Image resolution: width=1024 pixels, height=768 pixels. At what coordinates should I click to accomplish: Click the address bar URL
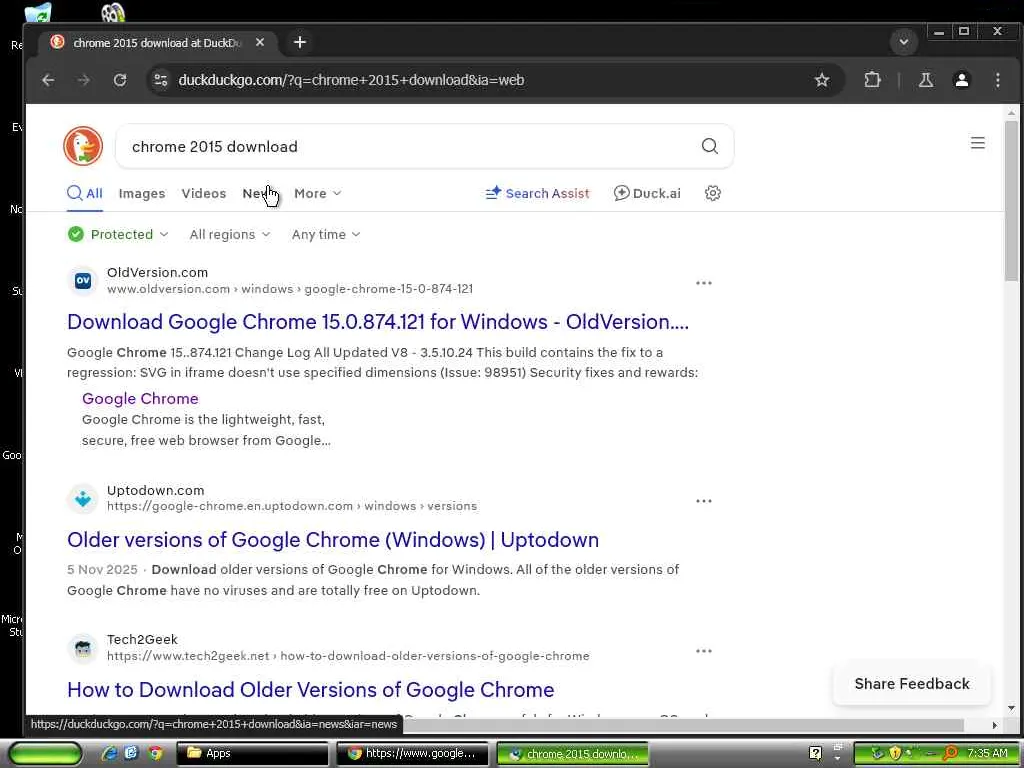(351, 80)
